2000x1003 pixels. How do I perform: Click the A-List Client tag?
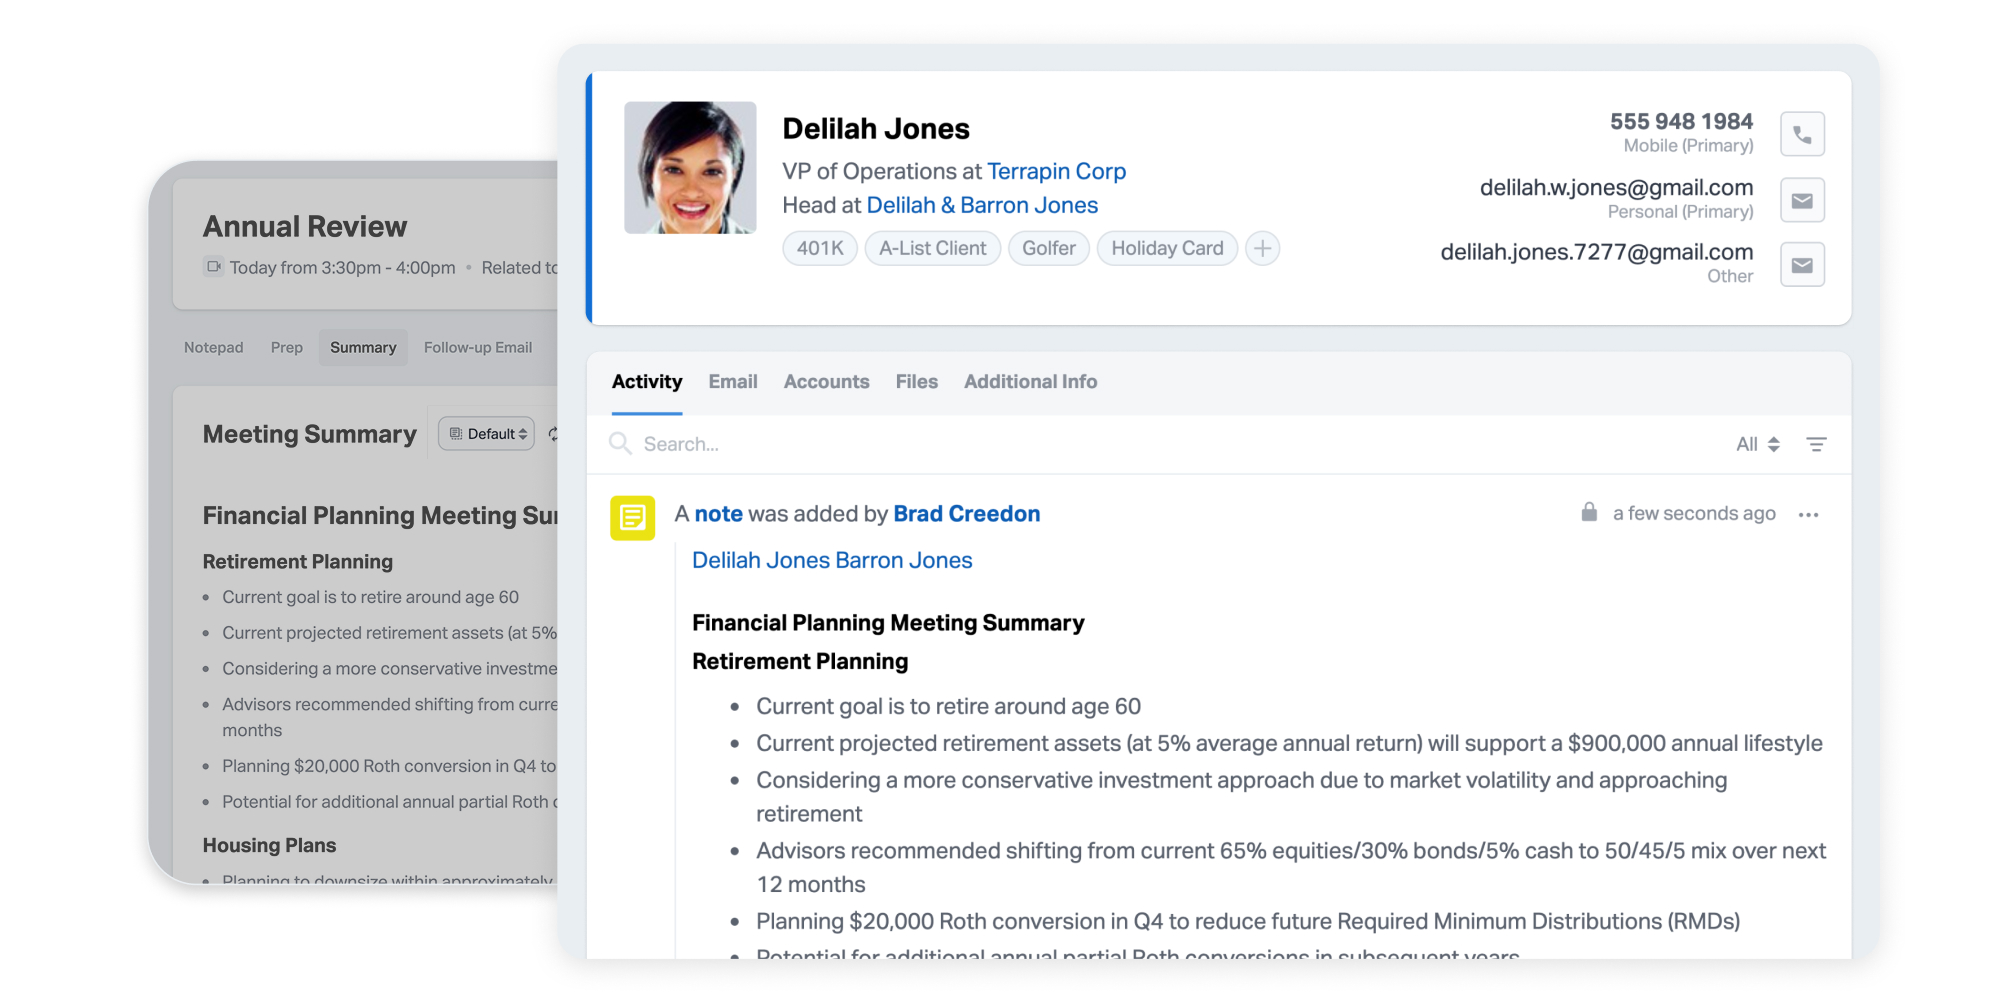click(932, 248)
